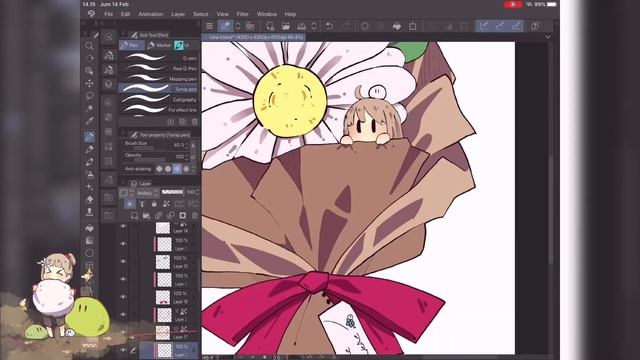
Task: Toggle the highlighted clip-to-layer-below icon
Action: (130, 204)
